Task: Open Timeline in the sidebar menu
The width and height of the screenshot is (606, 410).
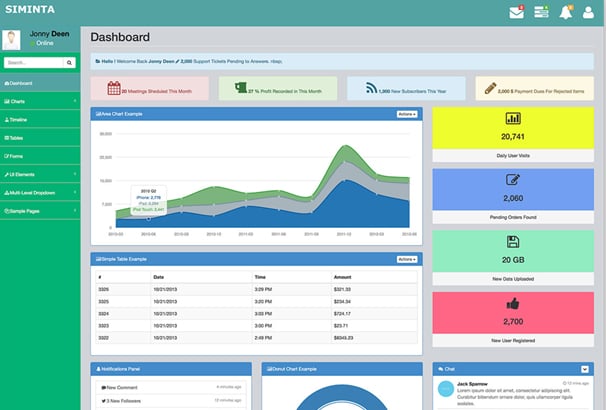Action: [40, 119]
